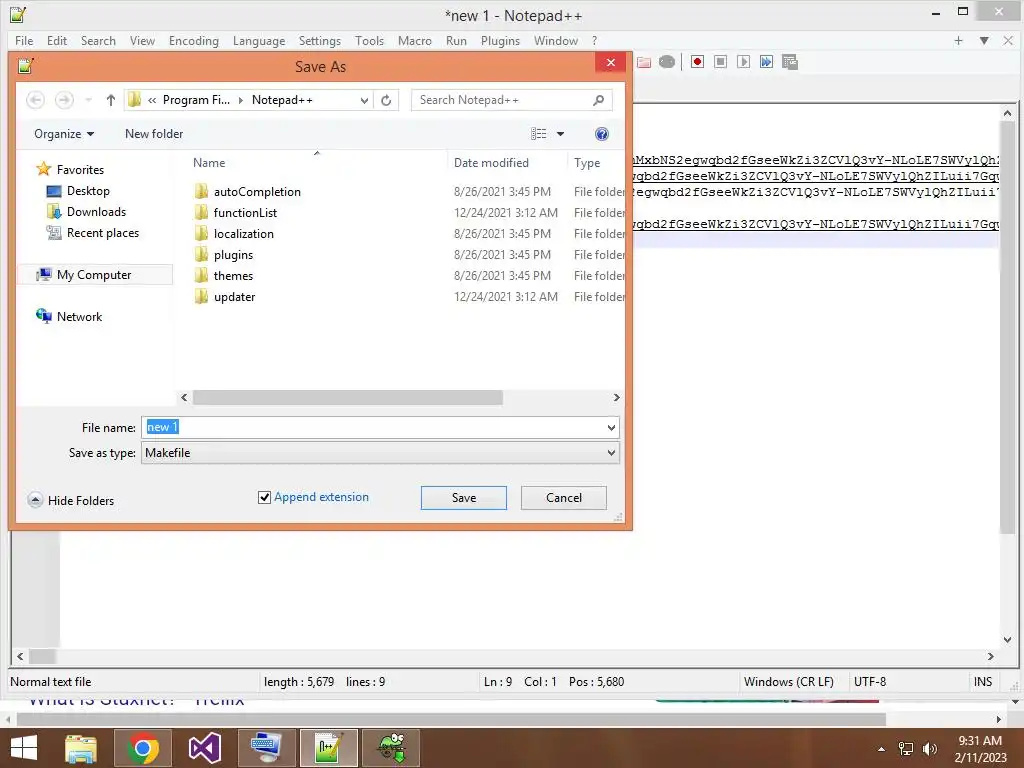Collapse folders with Hide Folders
1024x768 pixels.
pyautogui.click(x=71, y=500)
